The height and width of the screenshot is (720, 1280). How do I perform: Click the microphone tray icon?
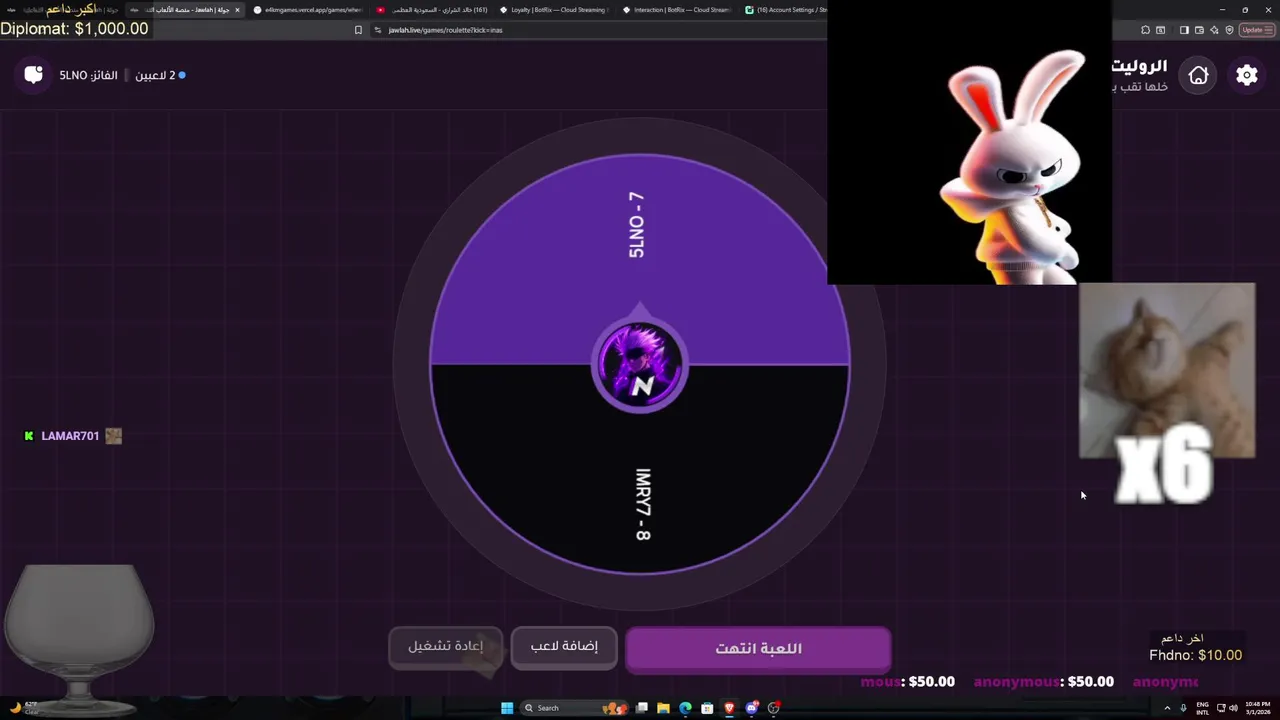click(1183, 708)
